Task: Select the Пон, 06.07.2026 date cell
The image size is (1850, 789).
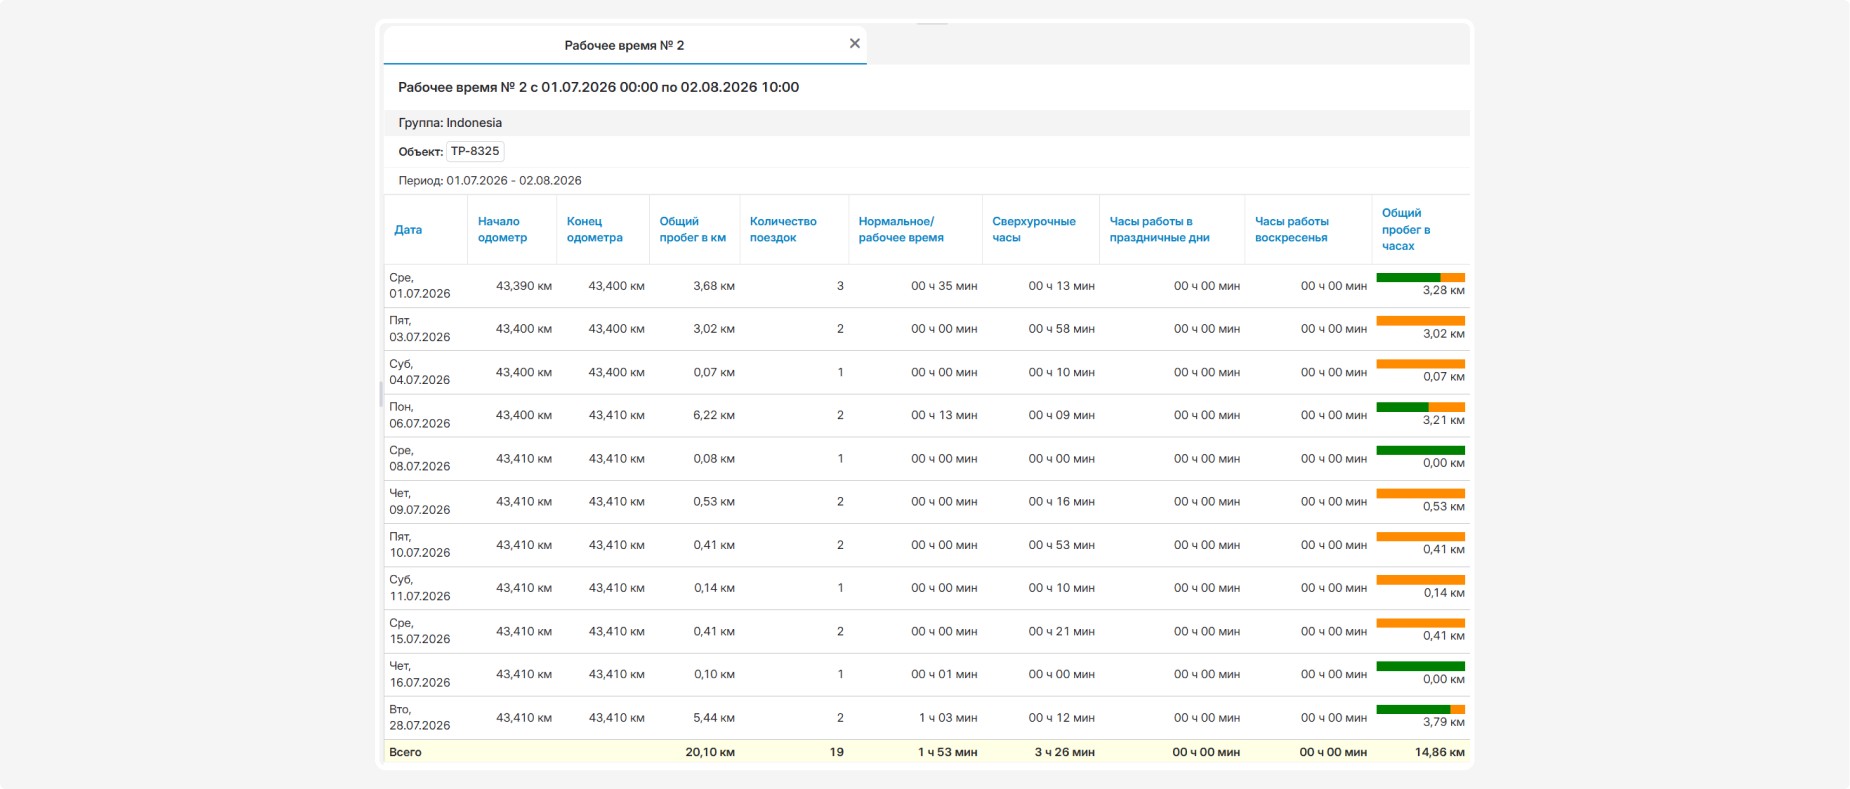Action: [419, 415]
